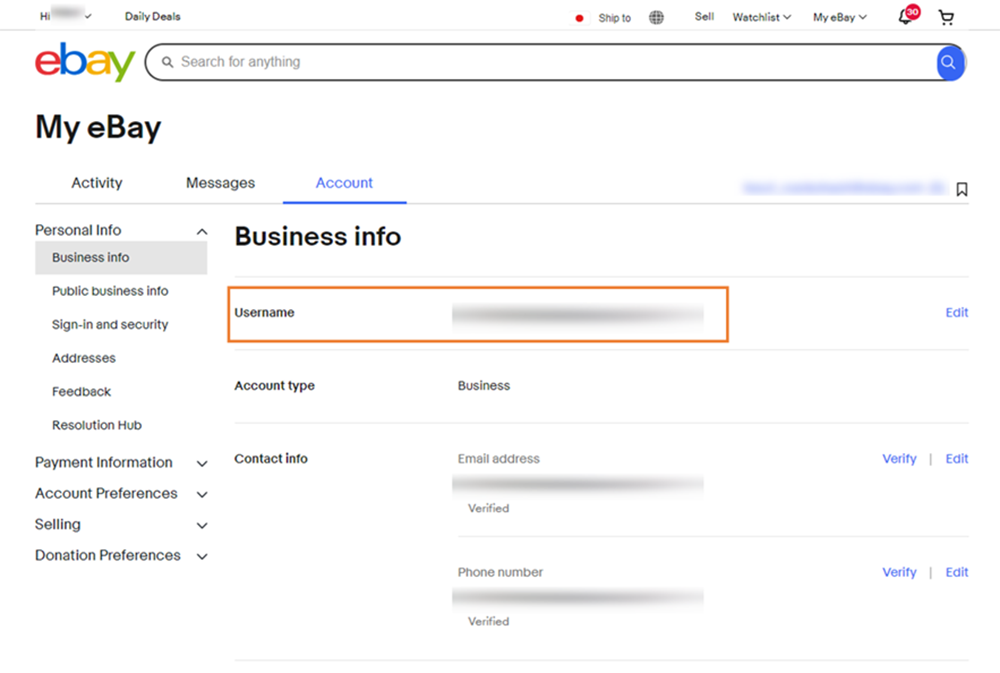Verify the phone number
Viewport: 1000px width, 673px height.
click(x=899, y=572)
